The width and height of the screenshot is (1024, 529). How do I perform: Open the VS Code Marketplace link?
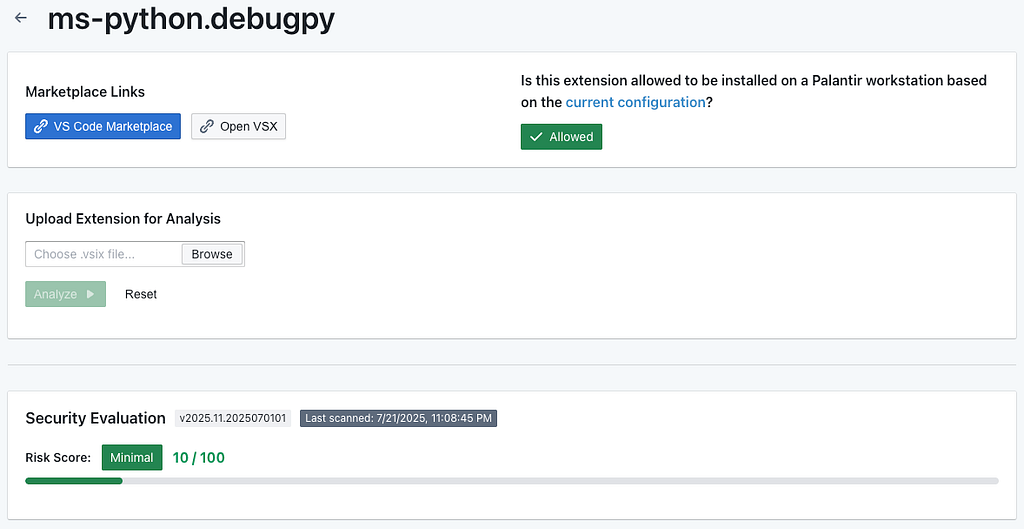pos(103,126)
